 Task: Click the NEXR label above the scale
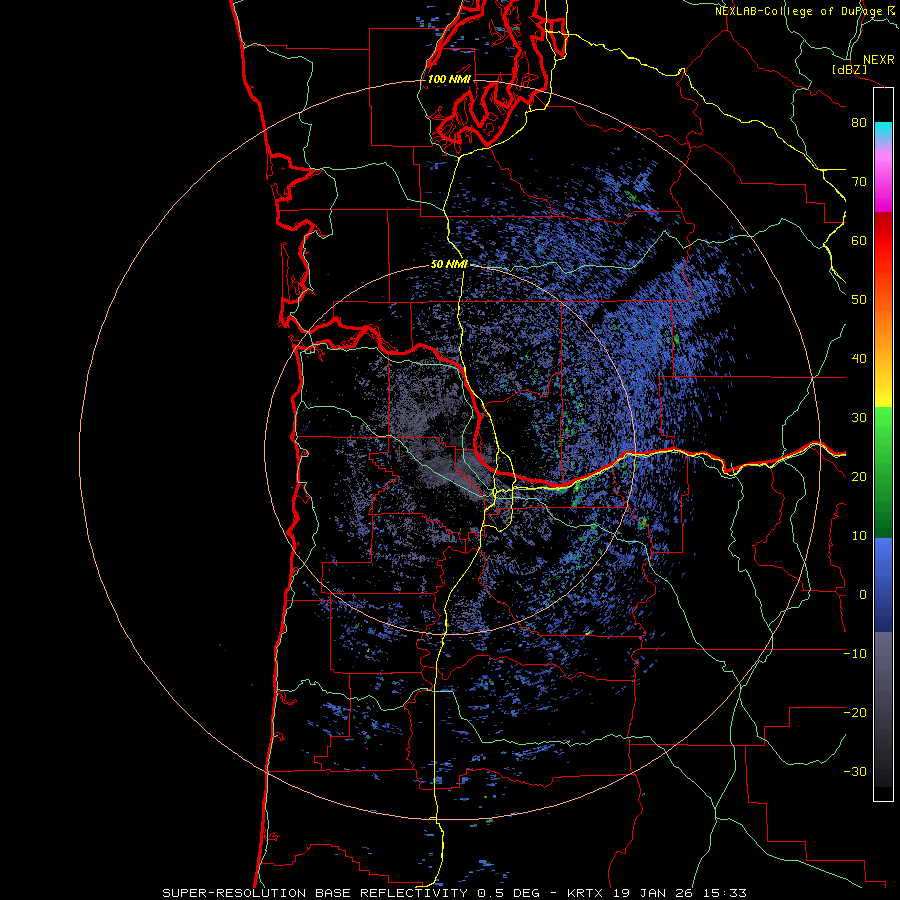[x=878, y=60]
